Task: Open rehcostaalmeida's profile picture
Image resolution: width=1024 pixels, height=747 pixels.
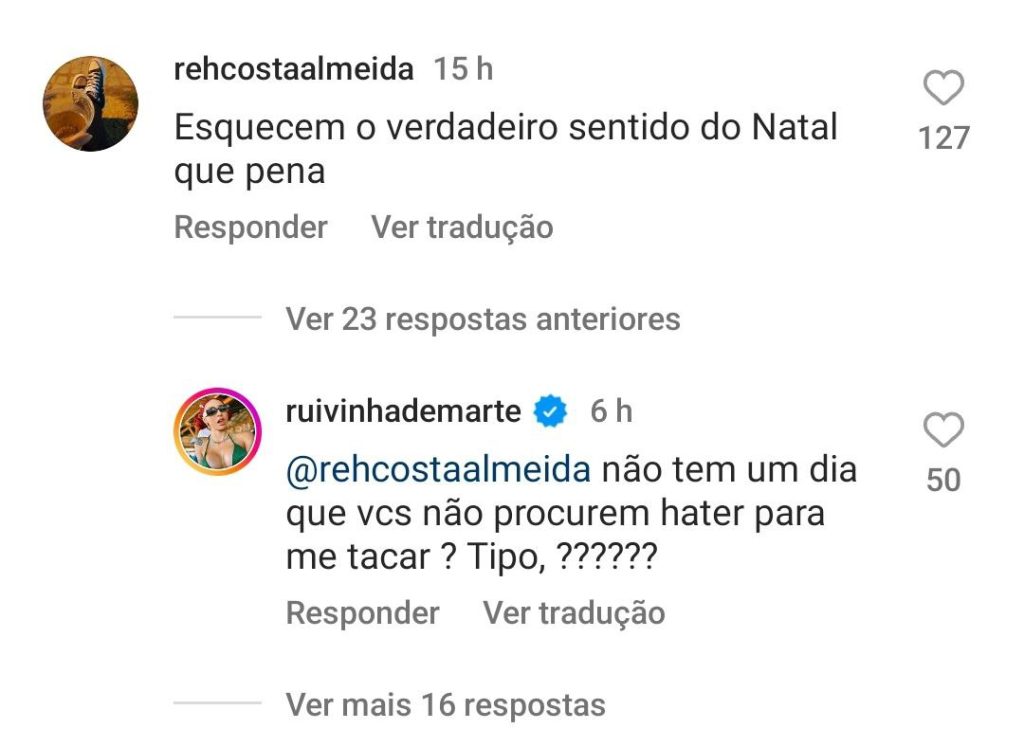Action: [x=90, y=103]
